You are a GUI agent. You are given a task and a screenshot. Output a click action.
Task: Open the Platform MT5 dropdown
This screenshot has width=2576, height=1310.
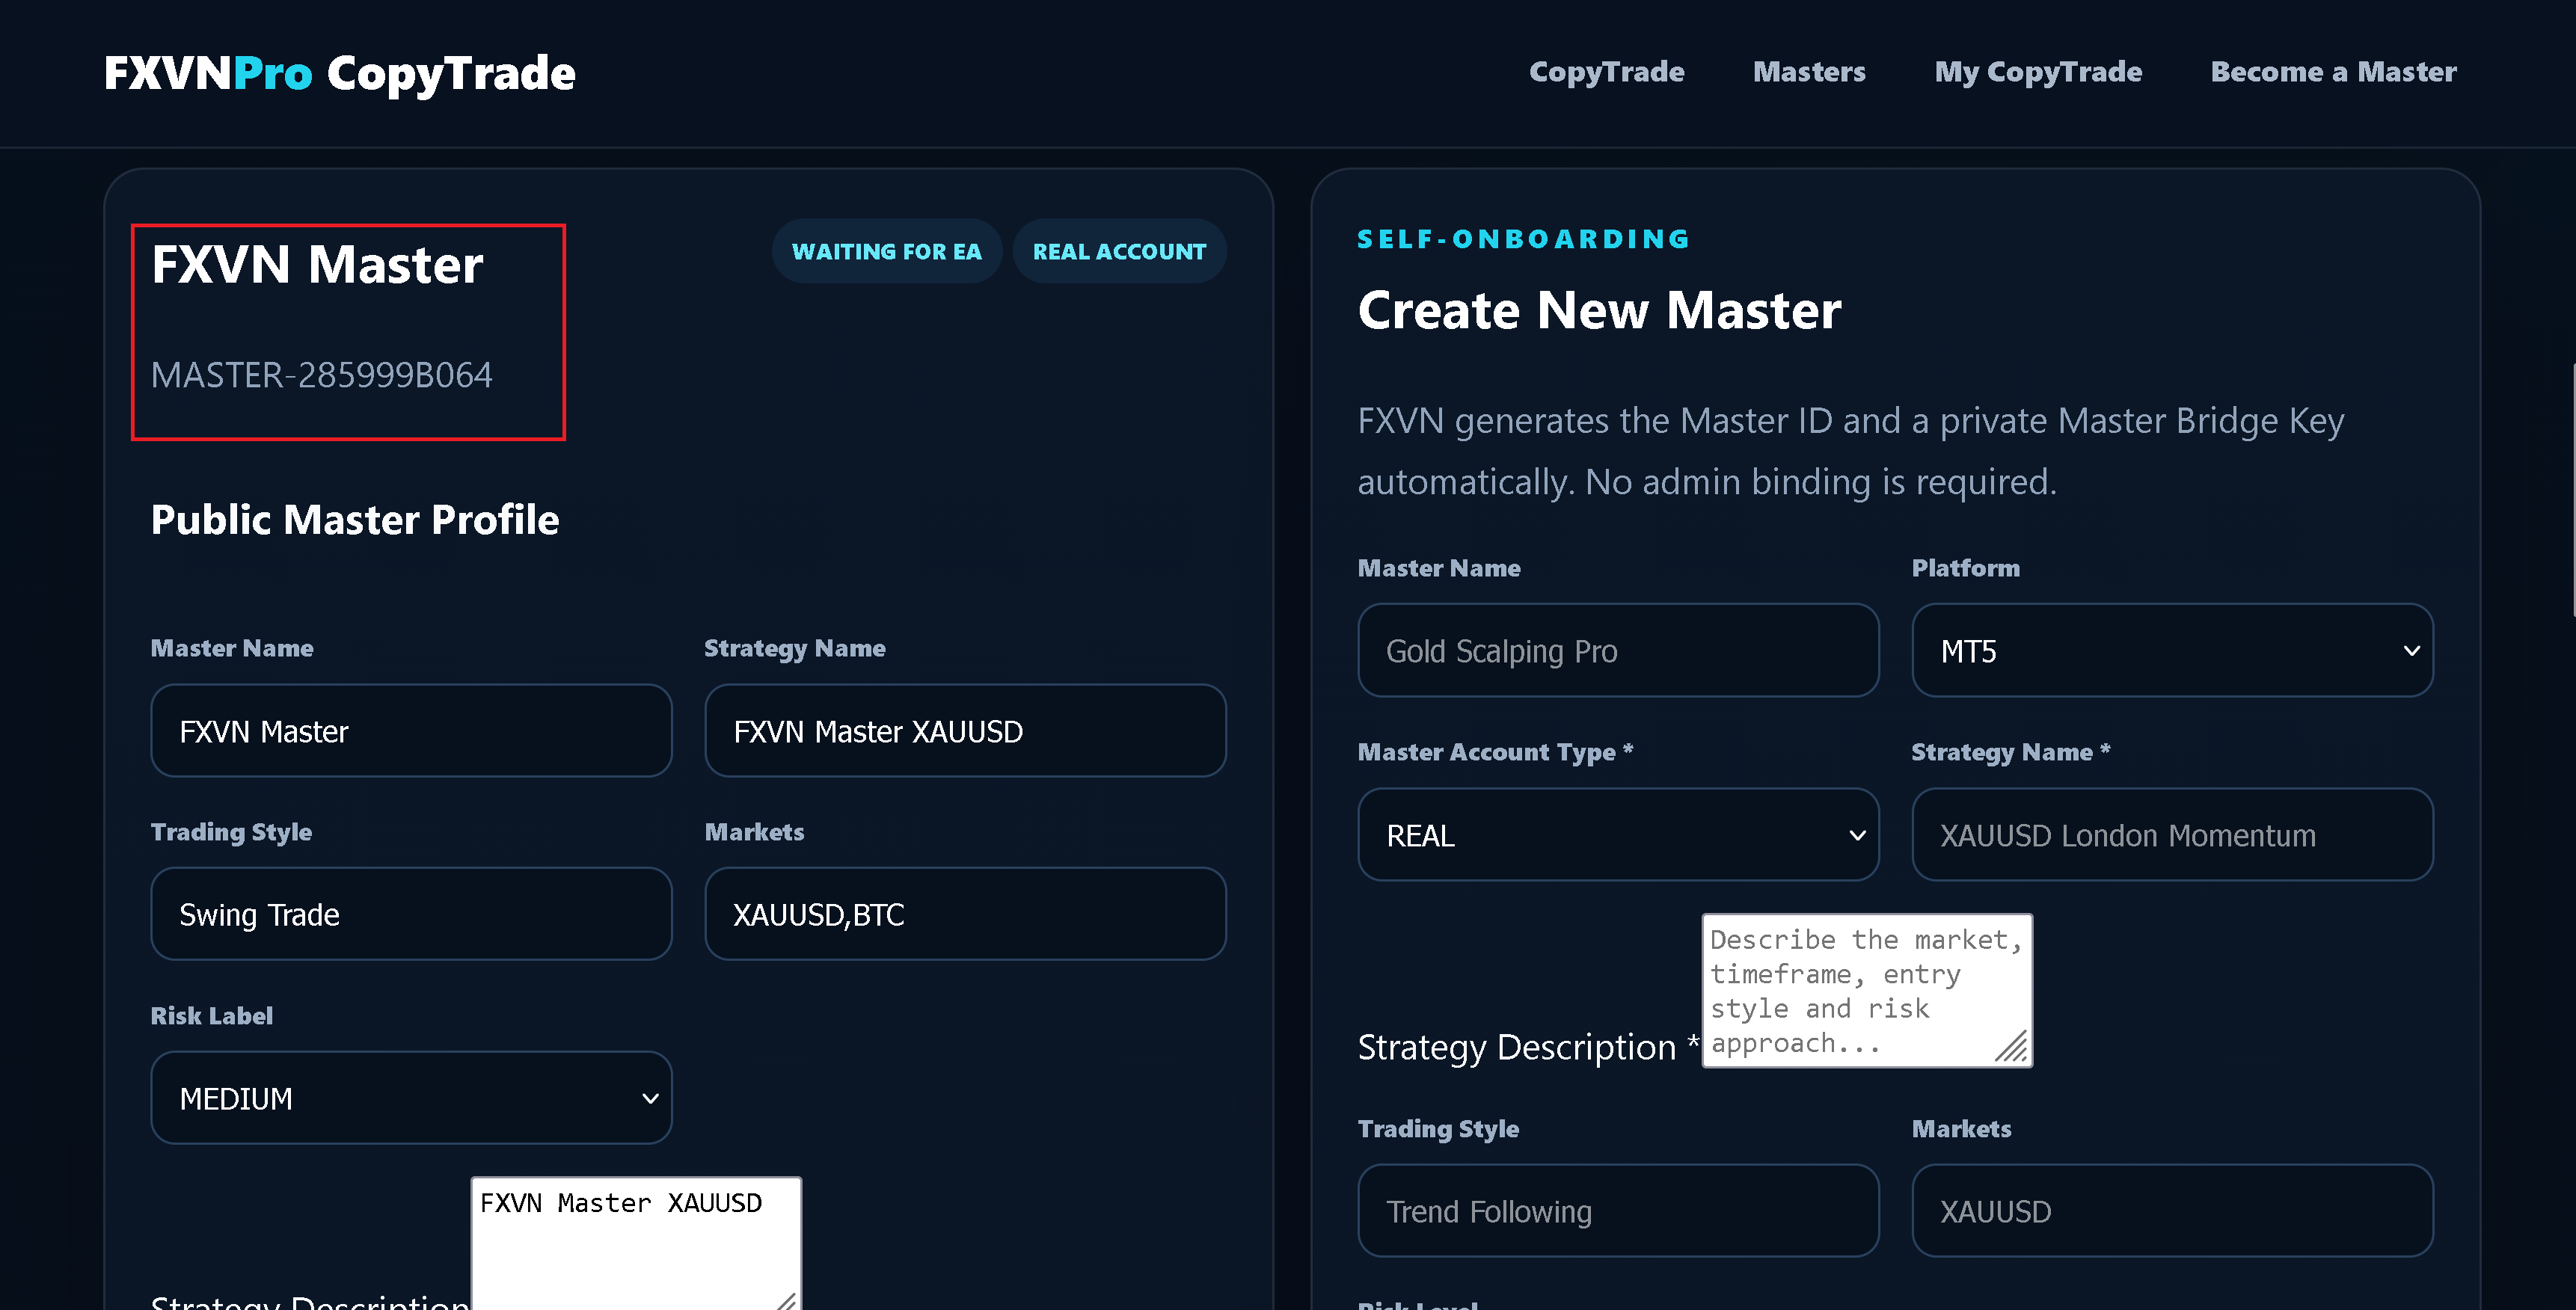click(2172, 650)
